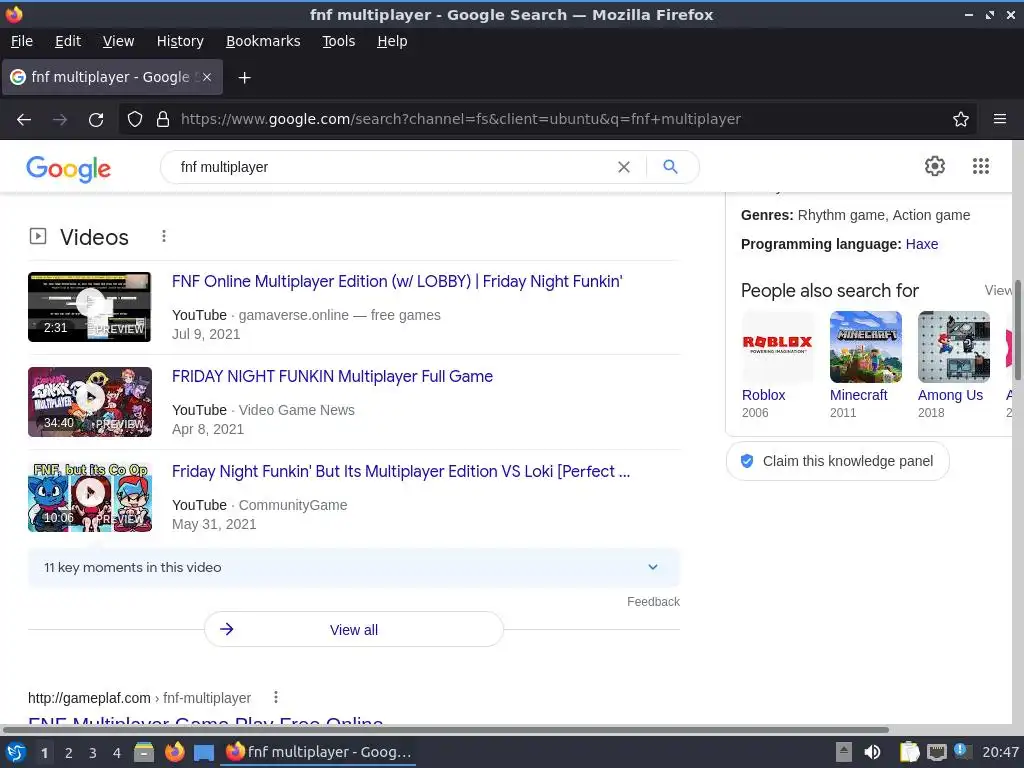The image size is (1024, 768).
Task: Open the Bookmarks menu
Action: tap(263, 41)
